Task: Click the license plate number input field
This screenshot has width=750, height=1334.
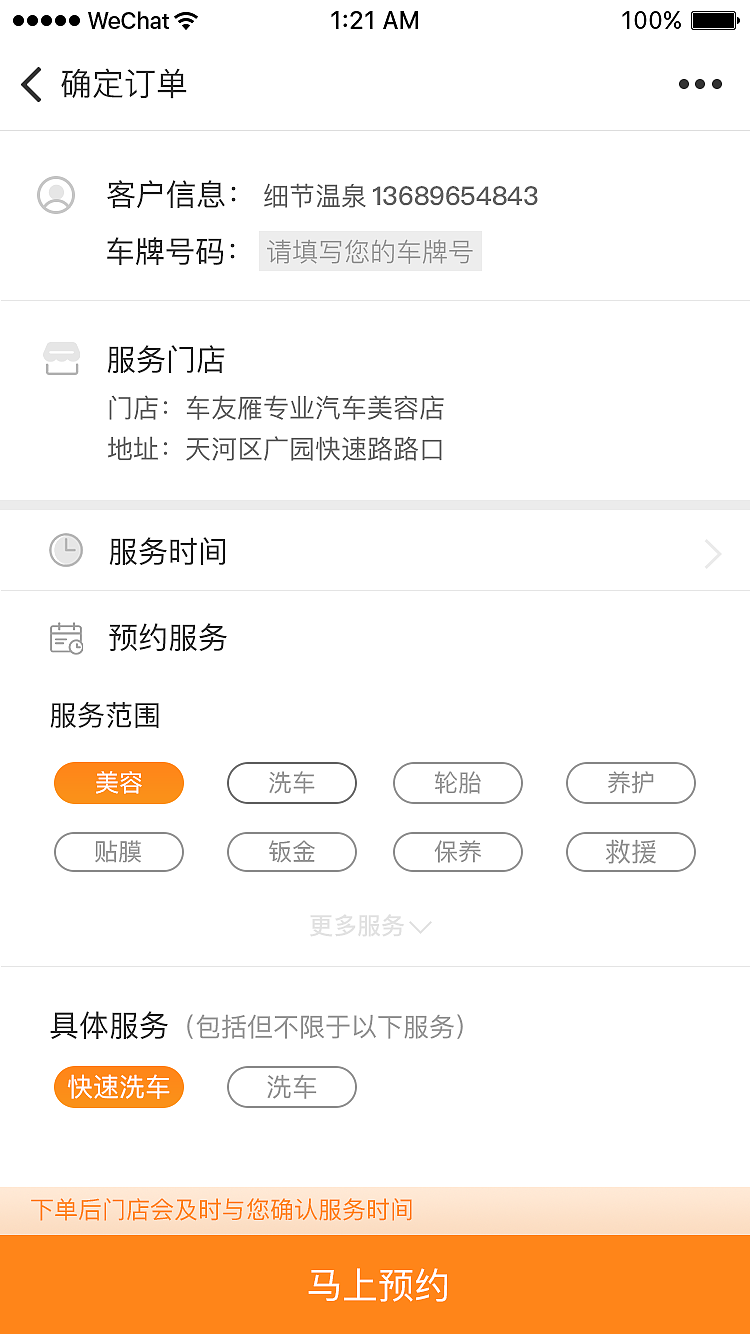Action: tap(370, 251)
